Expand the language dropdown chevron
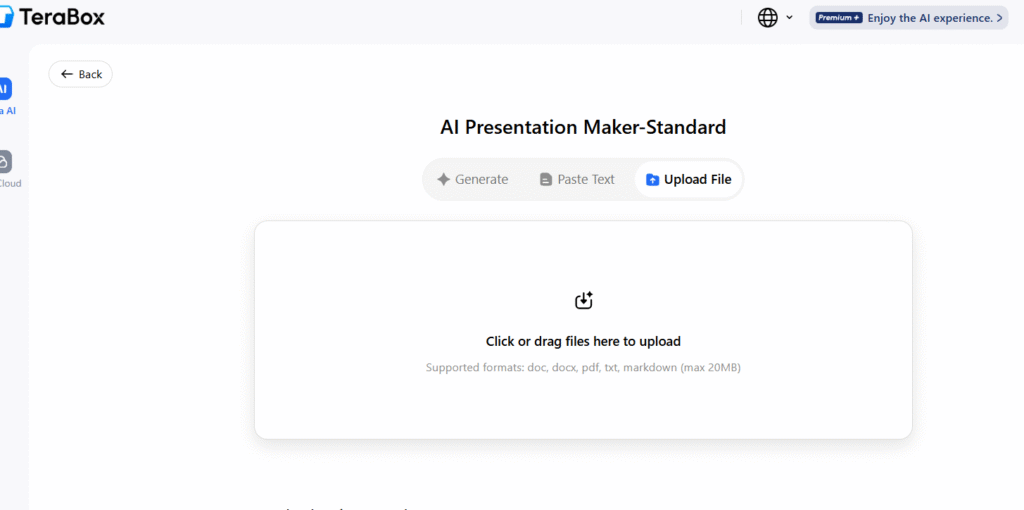The image size is (1024, 510). pyautogui.click(x=789, y=17)
